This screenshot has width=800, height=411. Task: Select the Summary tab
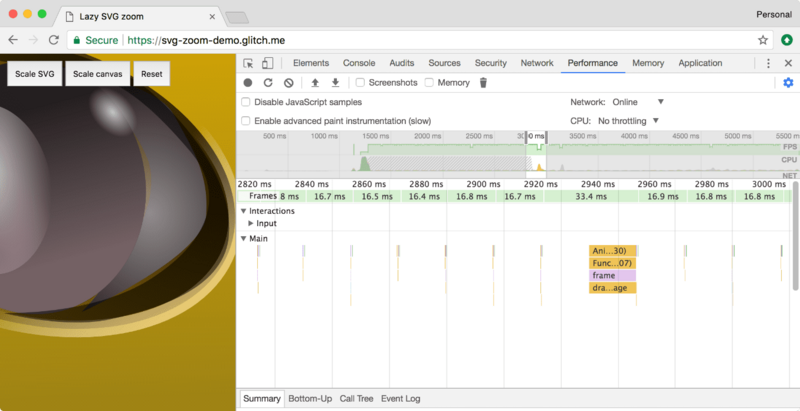tap(262, 399)
